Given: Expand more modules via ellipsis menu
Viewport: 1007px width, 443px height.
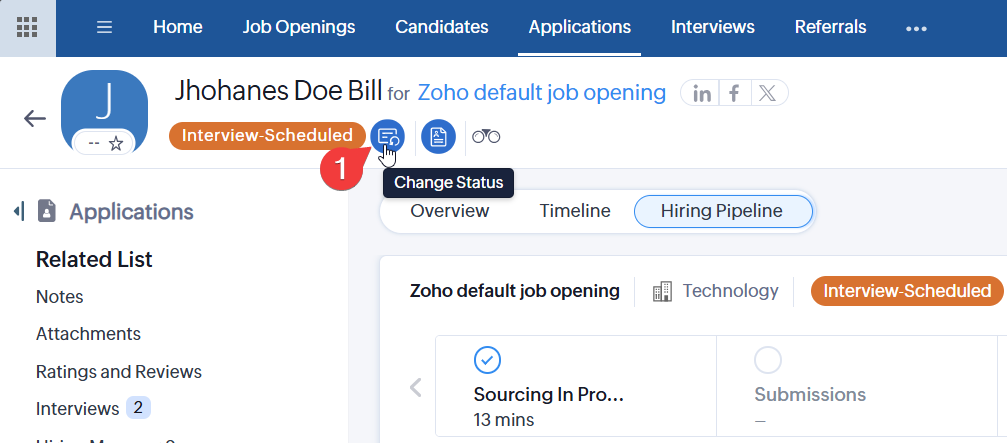Looking at the screenshot, I should pyautogui.click(x=916, y=28).
